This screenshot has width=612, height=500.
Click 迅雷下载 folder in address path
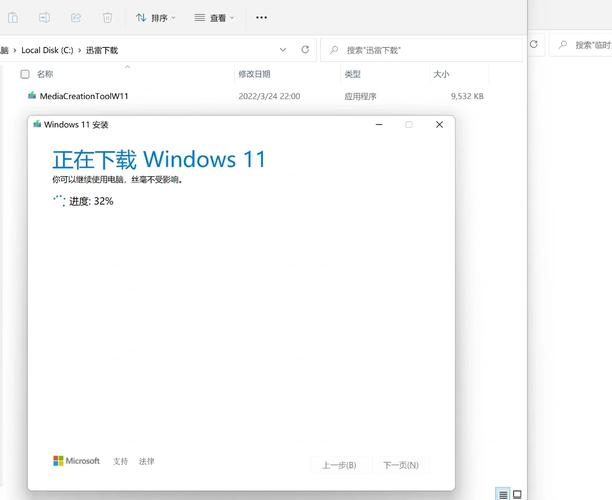tap(102, 50)
